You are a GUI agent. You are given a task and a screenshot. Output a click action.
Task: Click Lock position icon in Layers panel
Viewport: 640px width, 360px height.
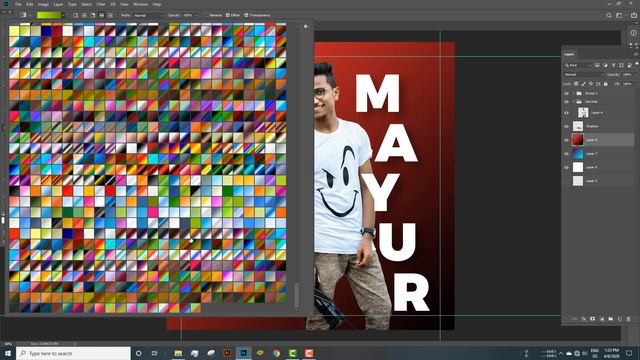tap(591, 84)
